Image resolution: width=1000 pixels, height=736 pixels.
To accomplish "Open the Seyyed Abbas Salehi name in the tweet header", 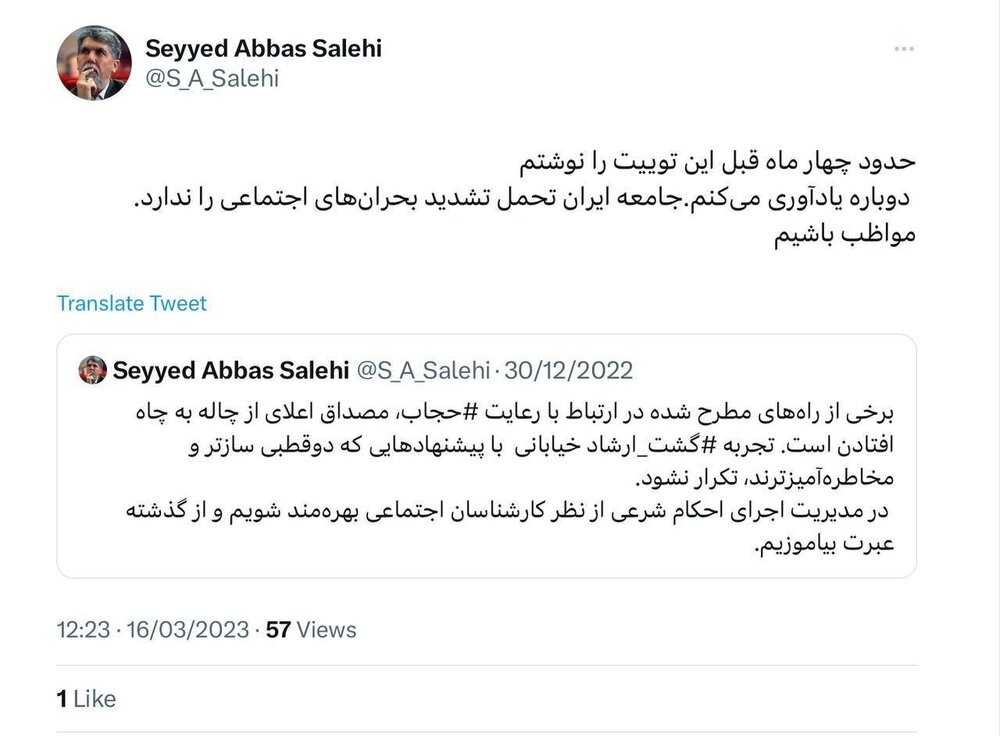I will (264, 48).
